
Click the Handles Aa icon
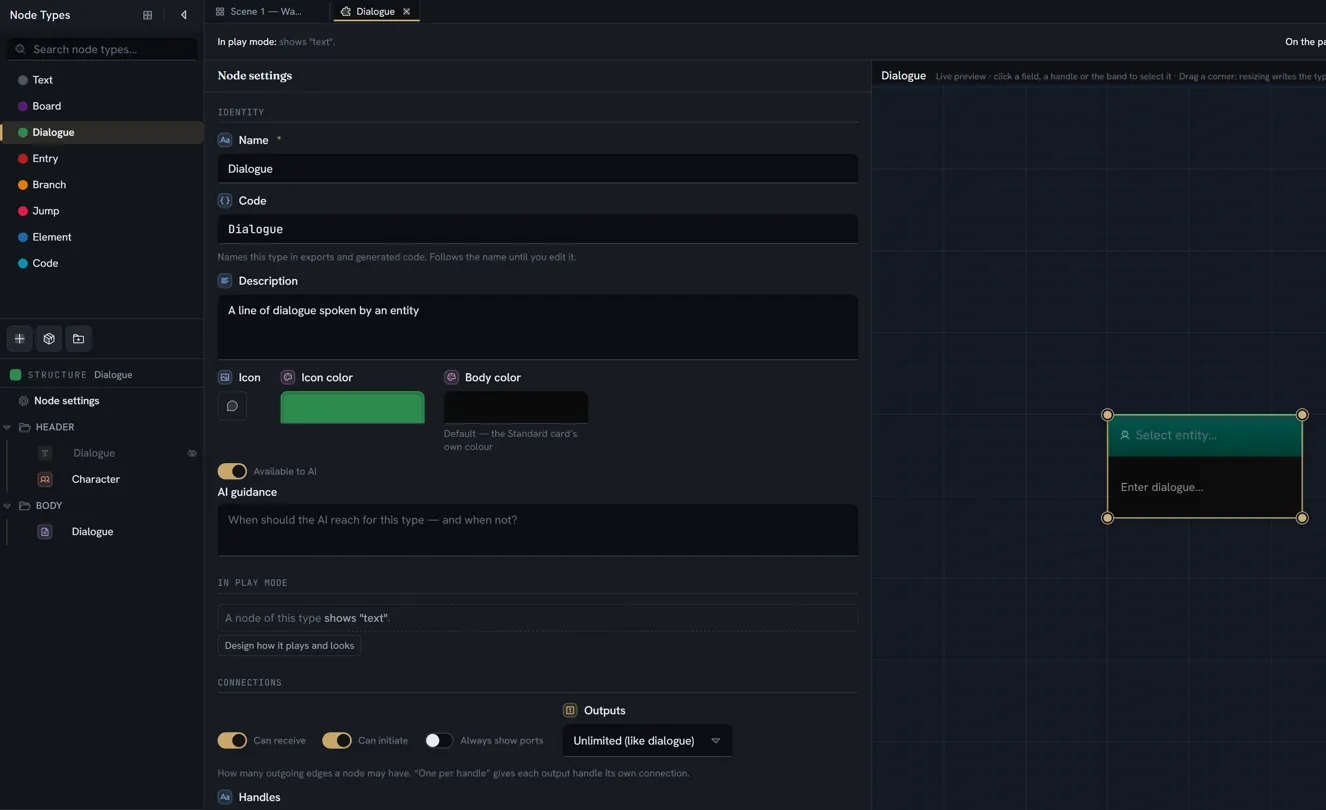pos(225,797)
